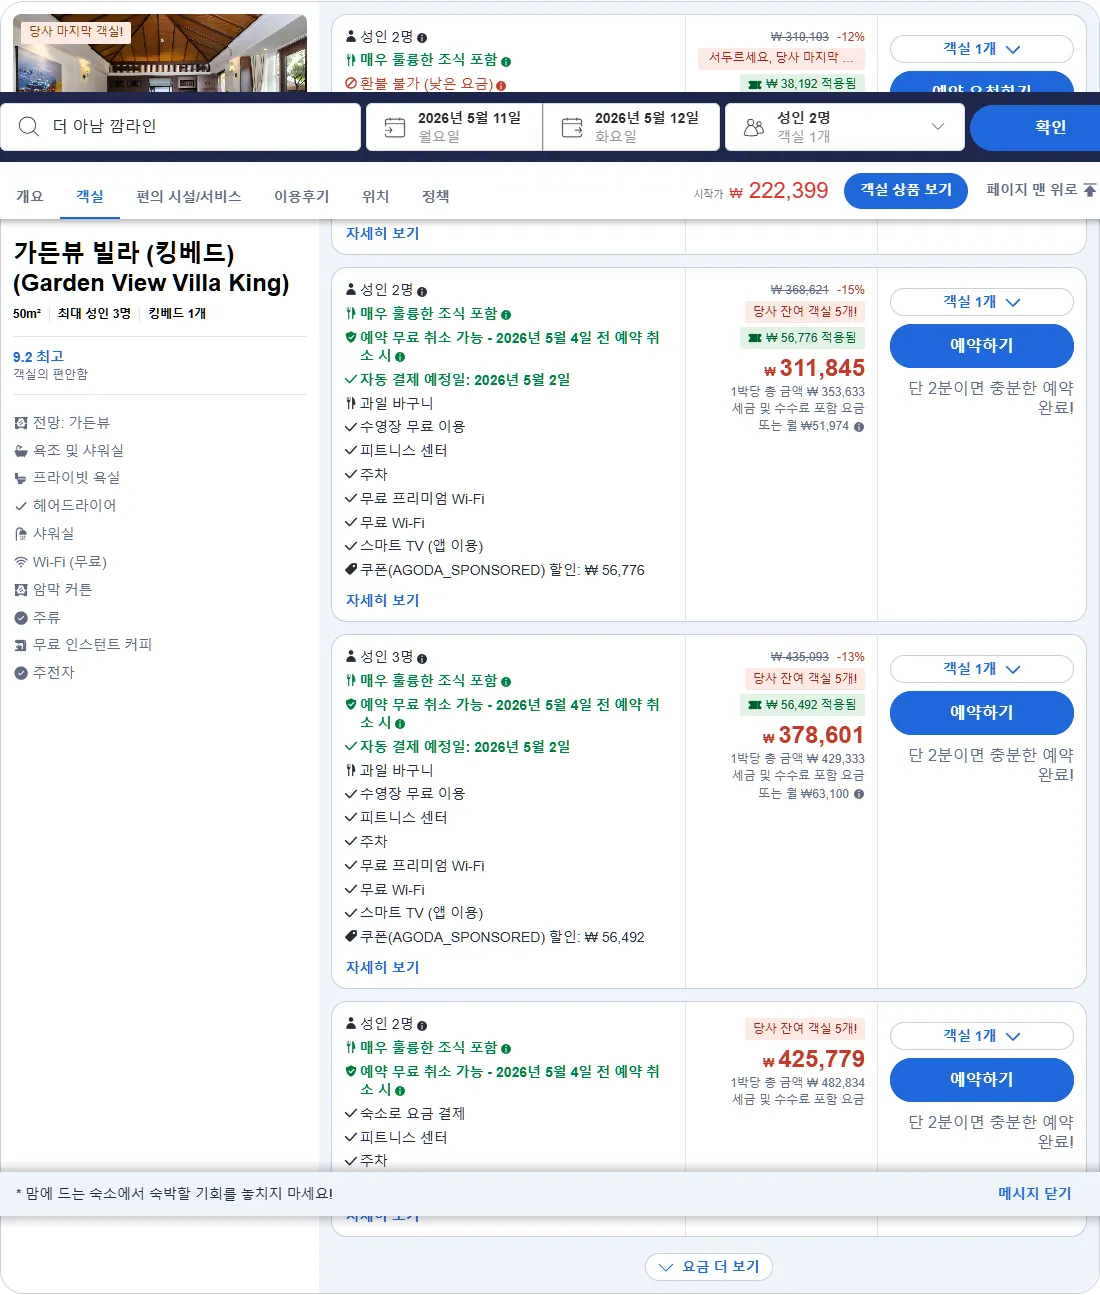Click the 당사 잔여 객실 5개! badge above ₩425,779
This screenshot has height=1295, width=1100.
coord(805,1028)
